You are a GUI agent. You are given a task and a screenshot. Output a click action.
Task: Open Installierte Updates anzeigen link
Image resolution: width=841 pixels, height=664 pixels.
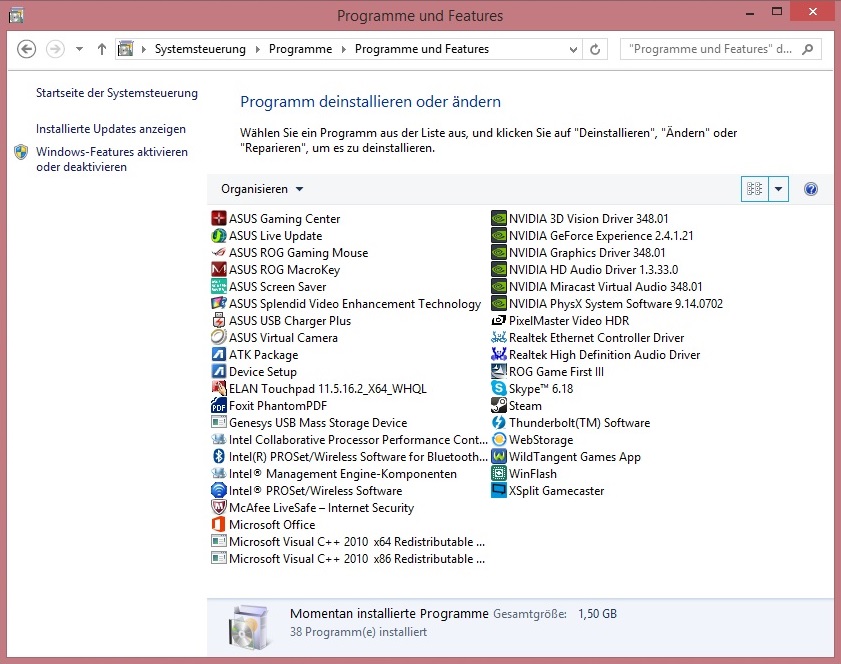coord(110,129)
